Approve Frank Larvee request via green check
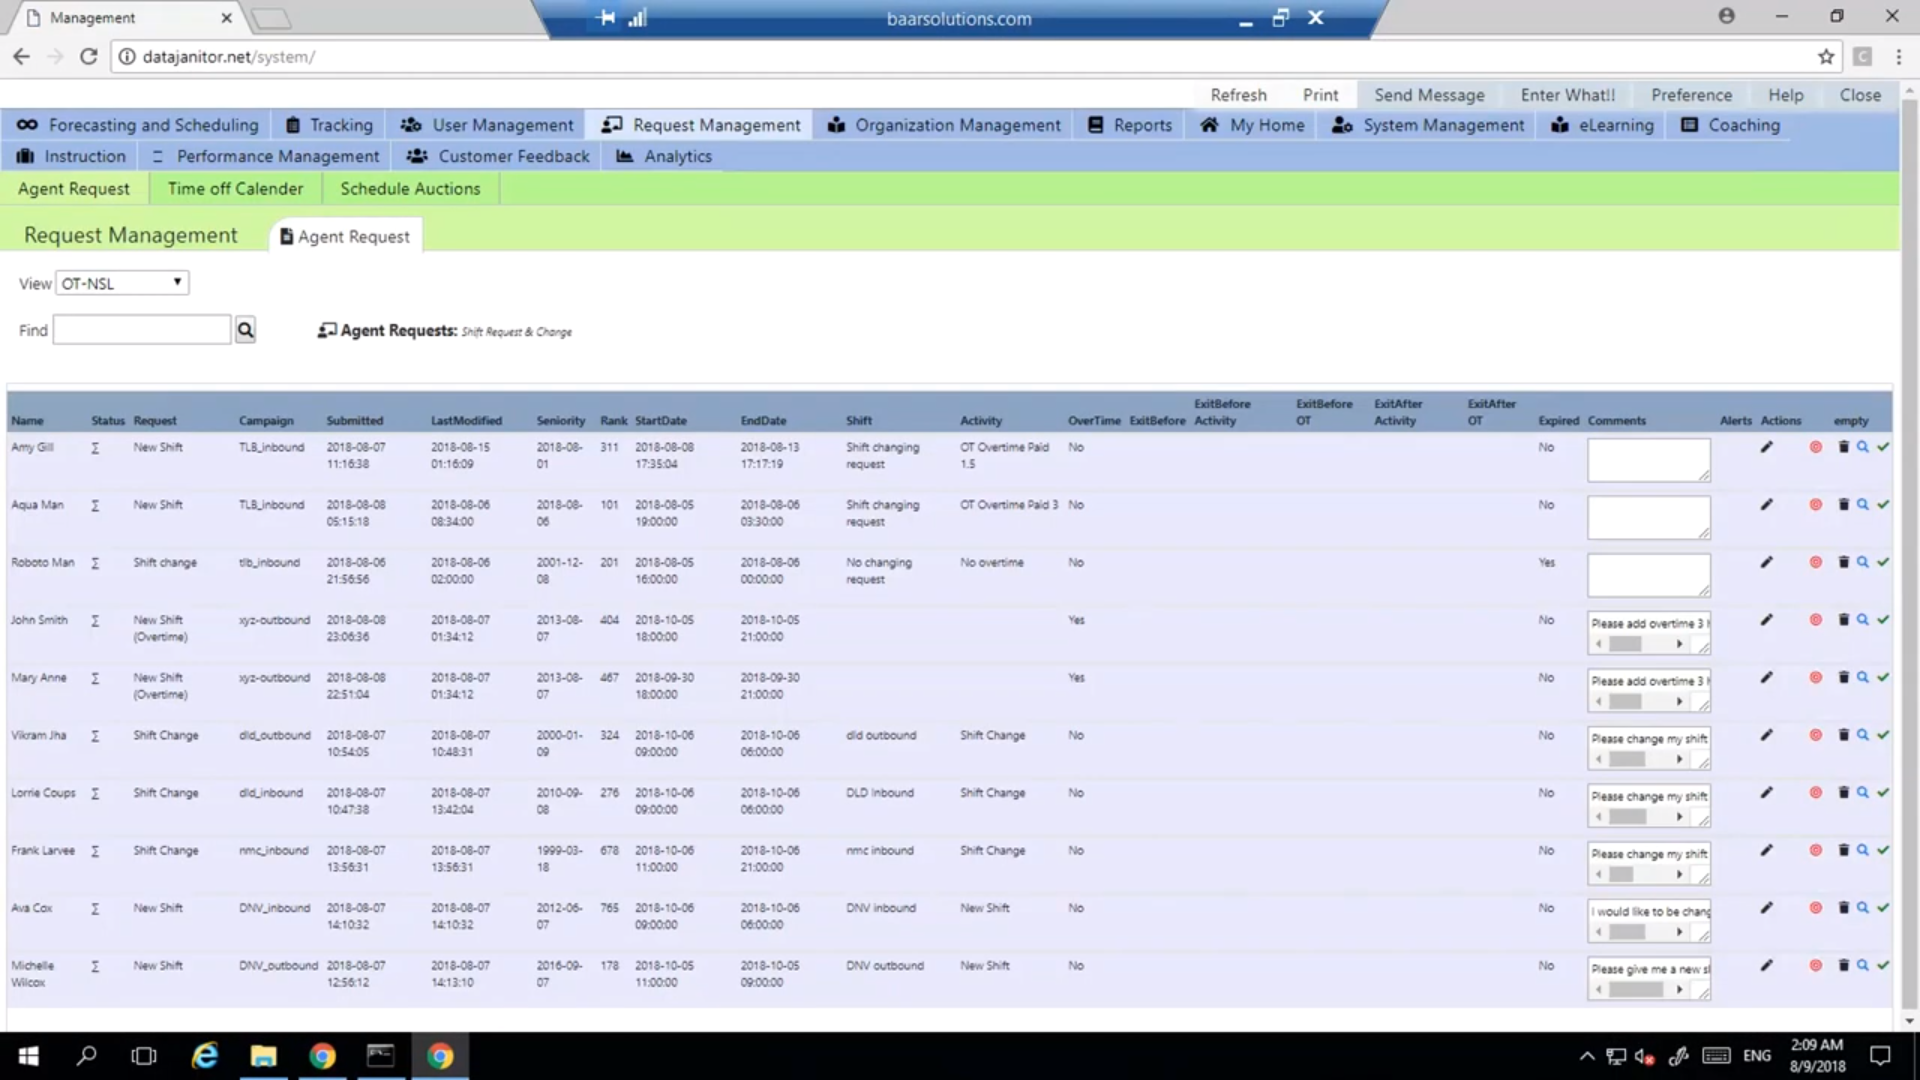Image resolution: width=1920 pixels, height=1080 pixels. [x=1882, y=851]
